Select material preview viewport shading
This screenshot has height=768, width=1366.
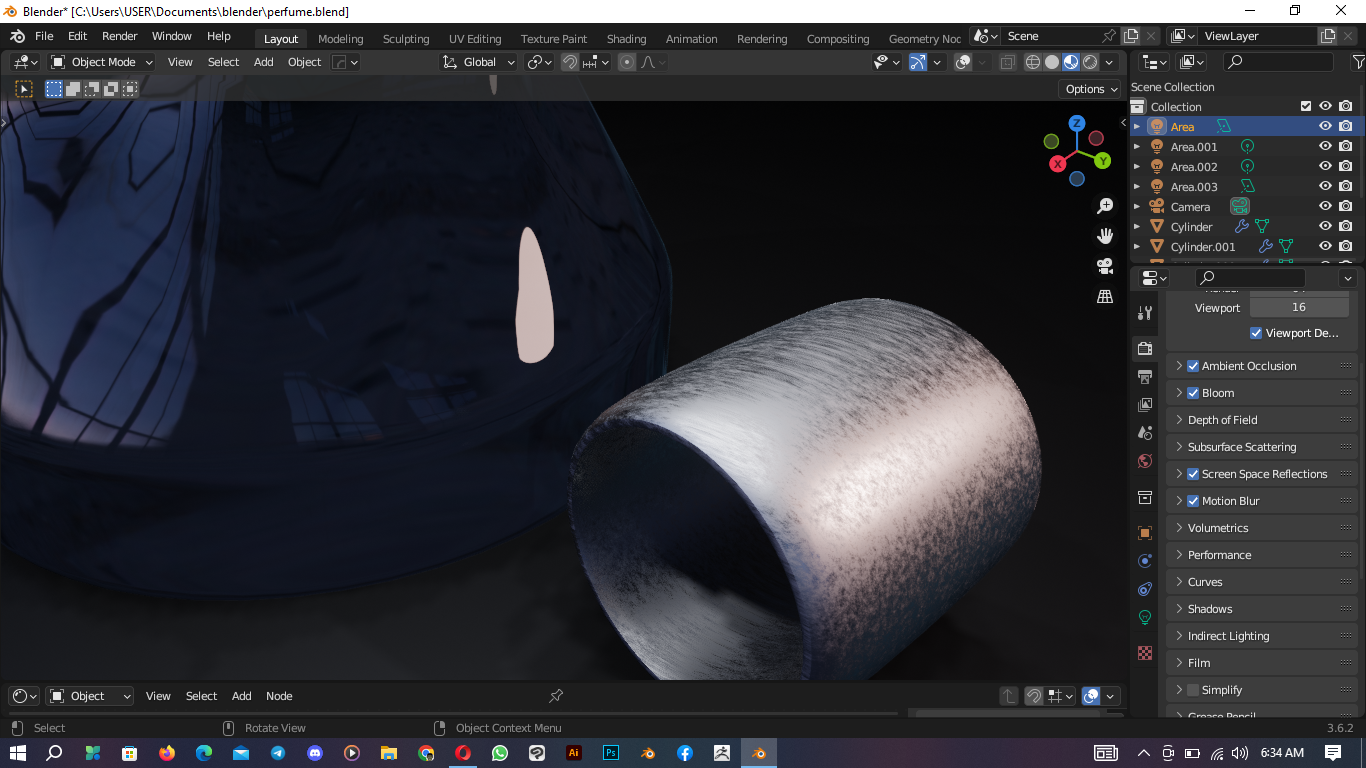point(1071,62)
